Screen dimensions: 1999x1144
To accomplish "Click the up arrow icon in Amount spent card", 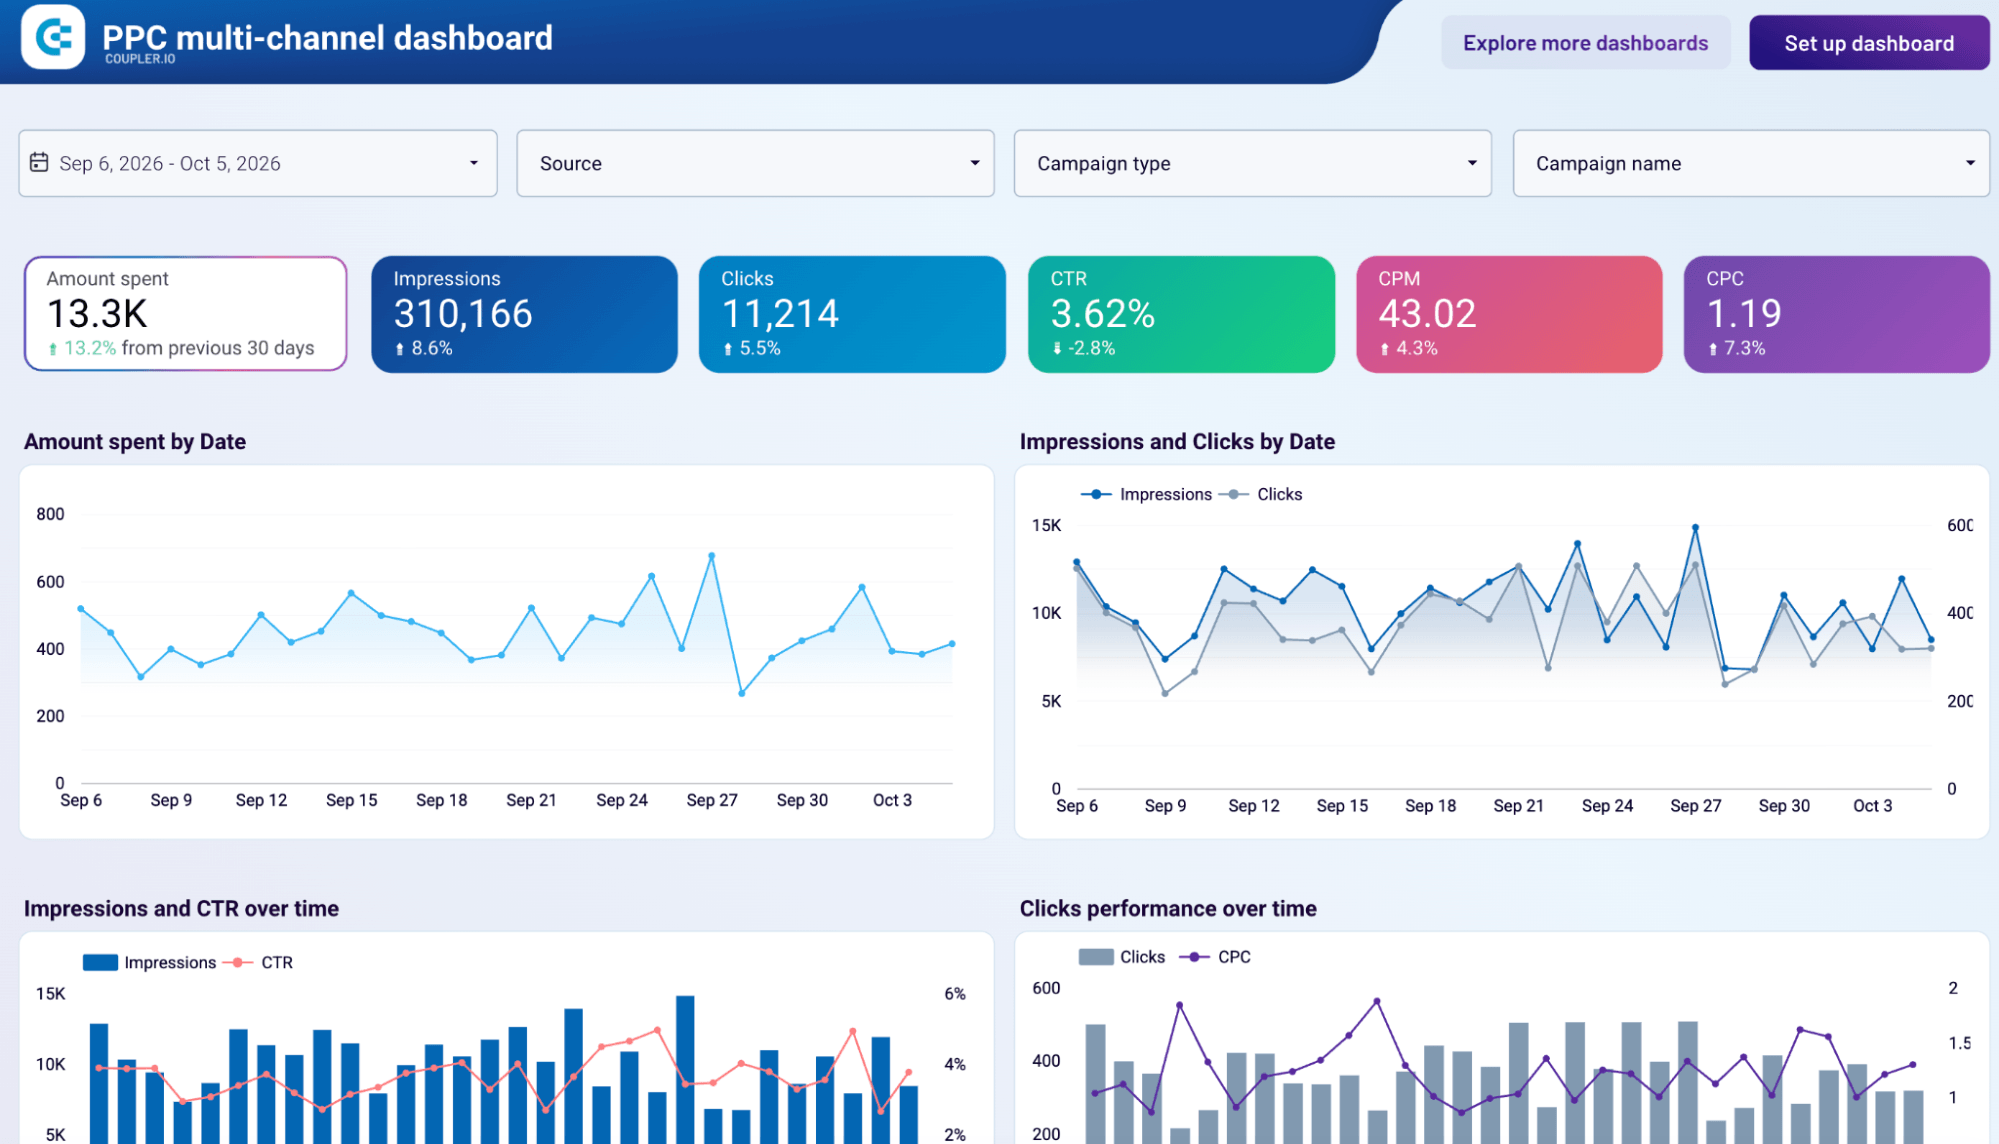I will [53, 349].
